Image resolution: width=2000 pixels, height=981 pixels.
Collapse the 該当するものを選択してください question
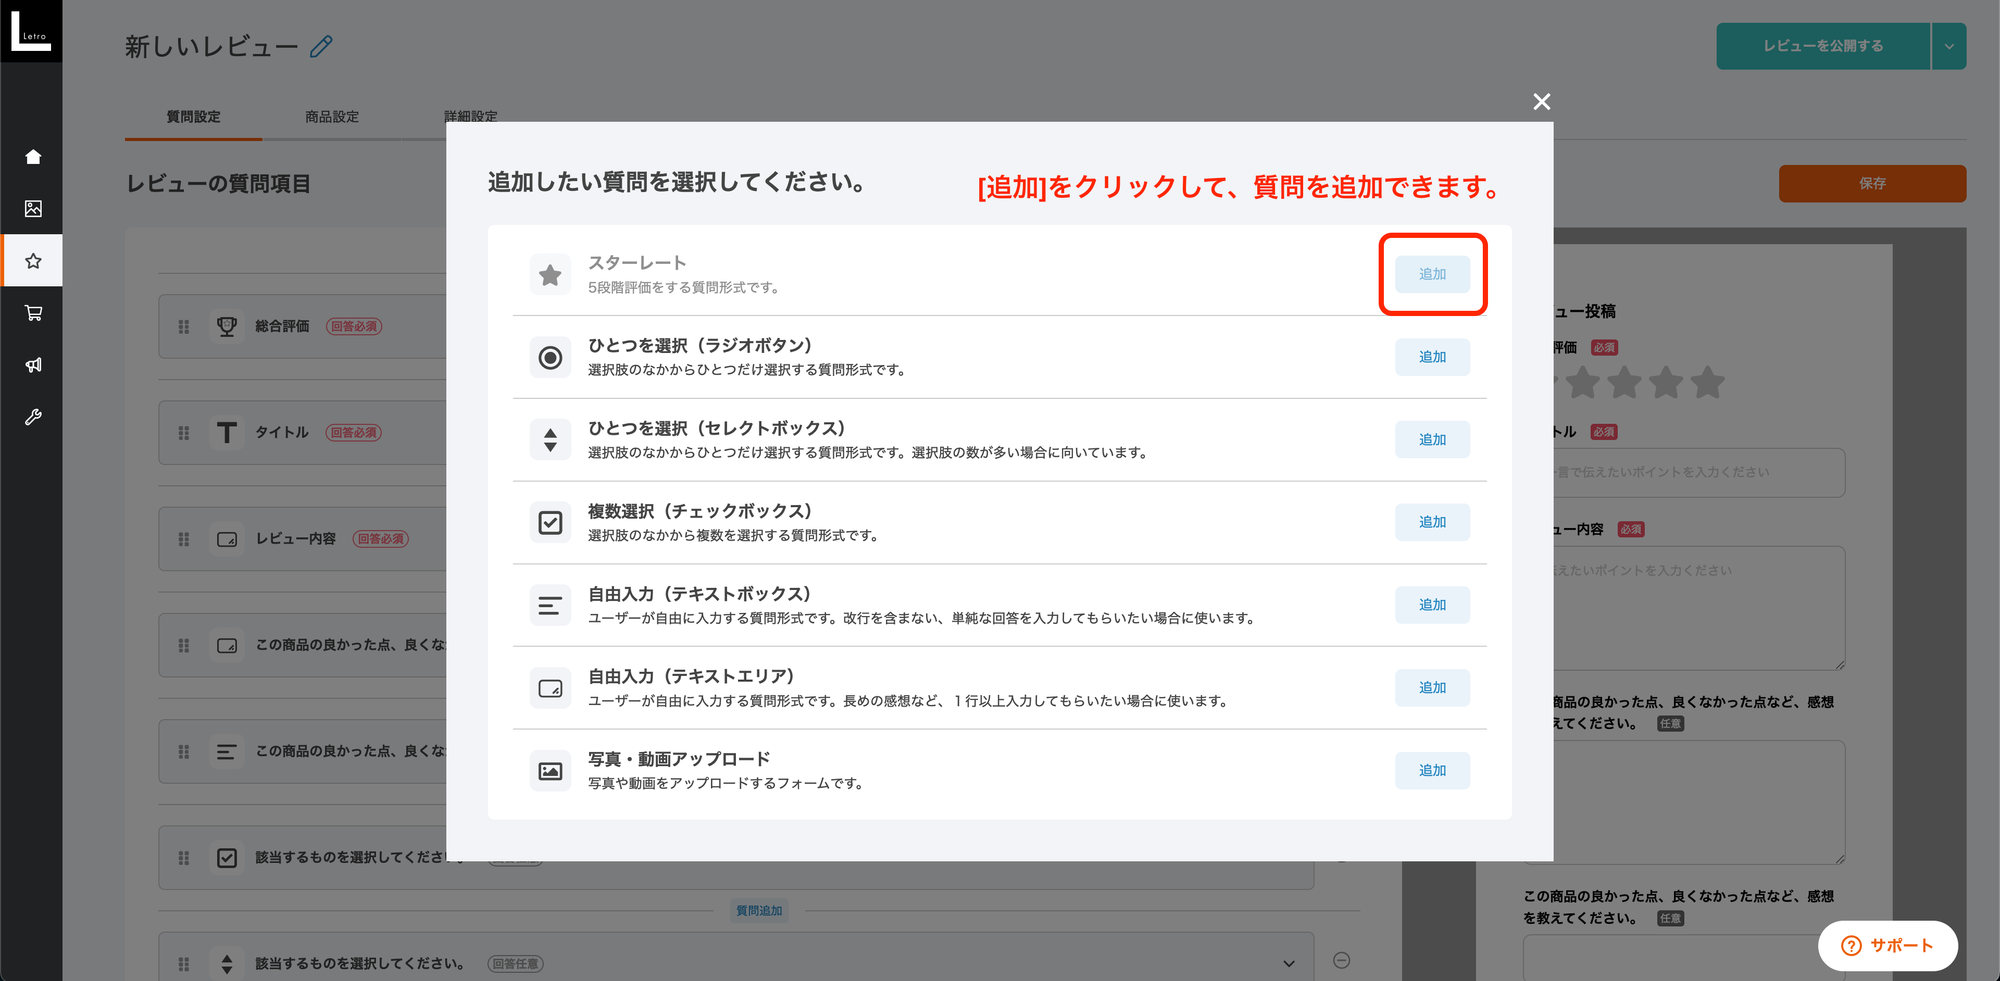[x=1288, y=963]
